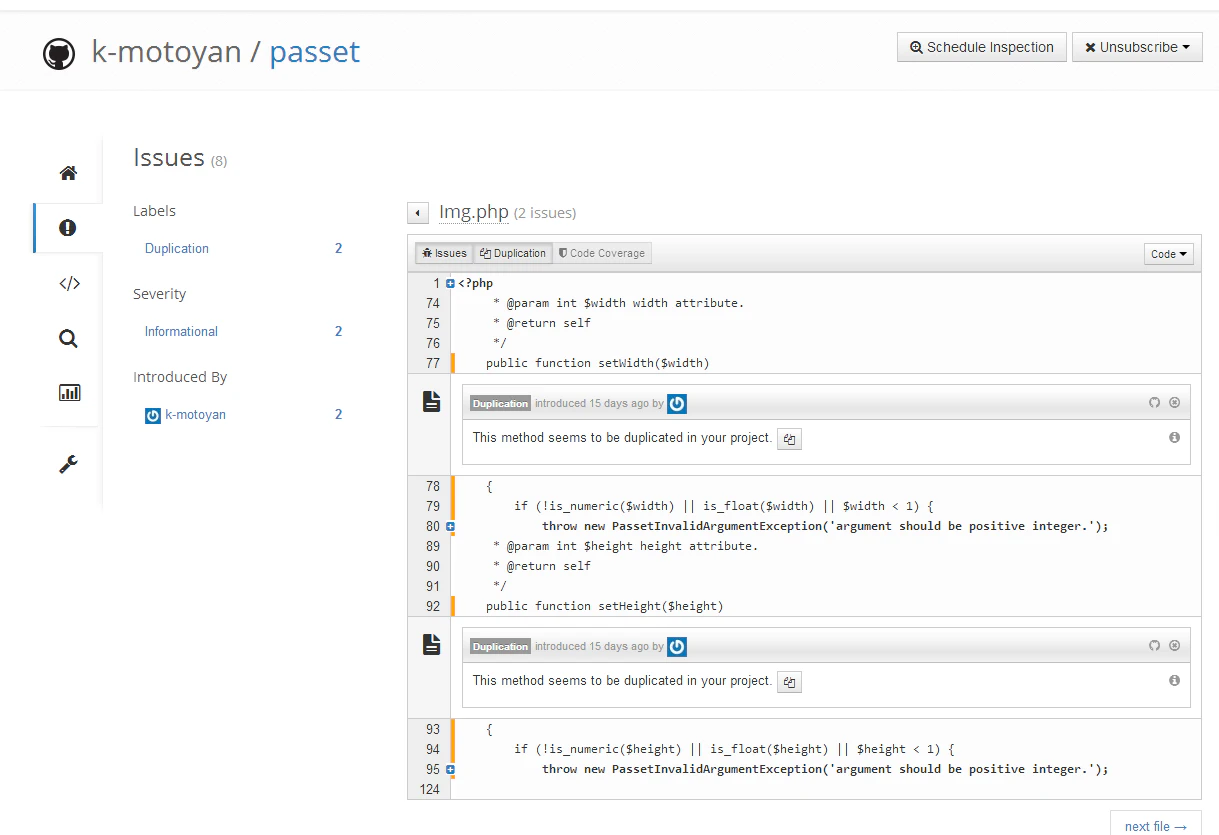Click count 2 next to Informational
The image size is (1219, 835).
click(338, 332)
